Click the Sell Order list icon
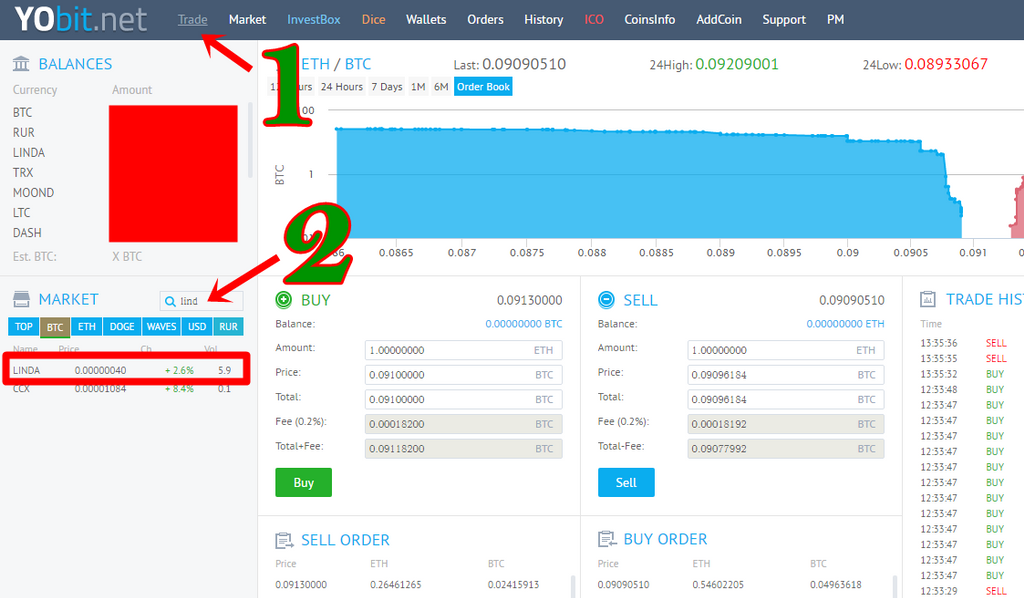The height and width of the screenshot is (598, 1024). [284, 540]
